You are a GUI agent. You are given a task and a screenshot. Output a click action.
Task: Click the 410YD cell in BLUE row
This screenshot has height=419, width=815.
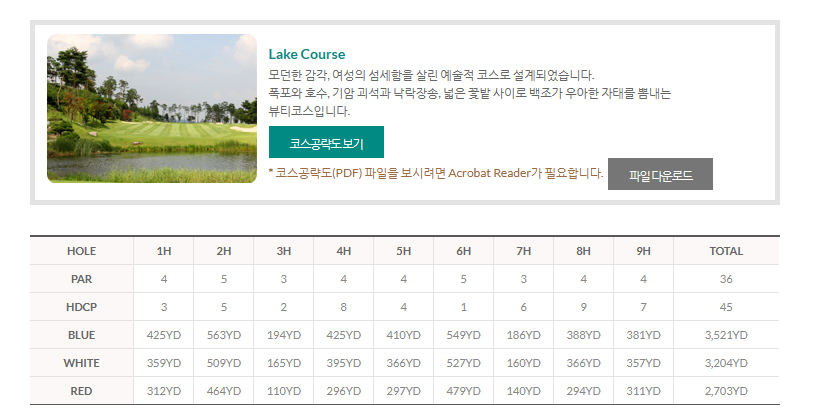pos(403,335)
